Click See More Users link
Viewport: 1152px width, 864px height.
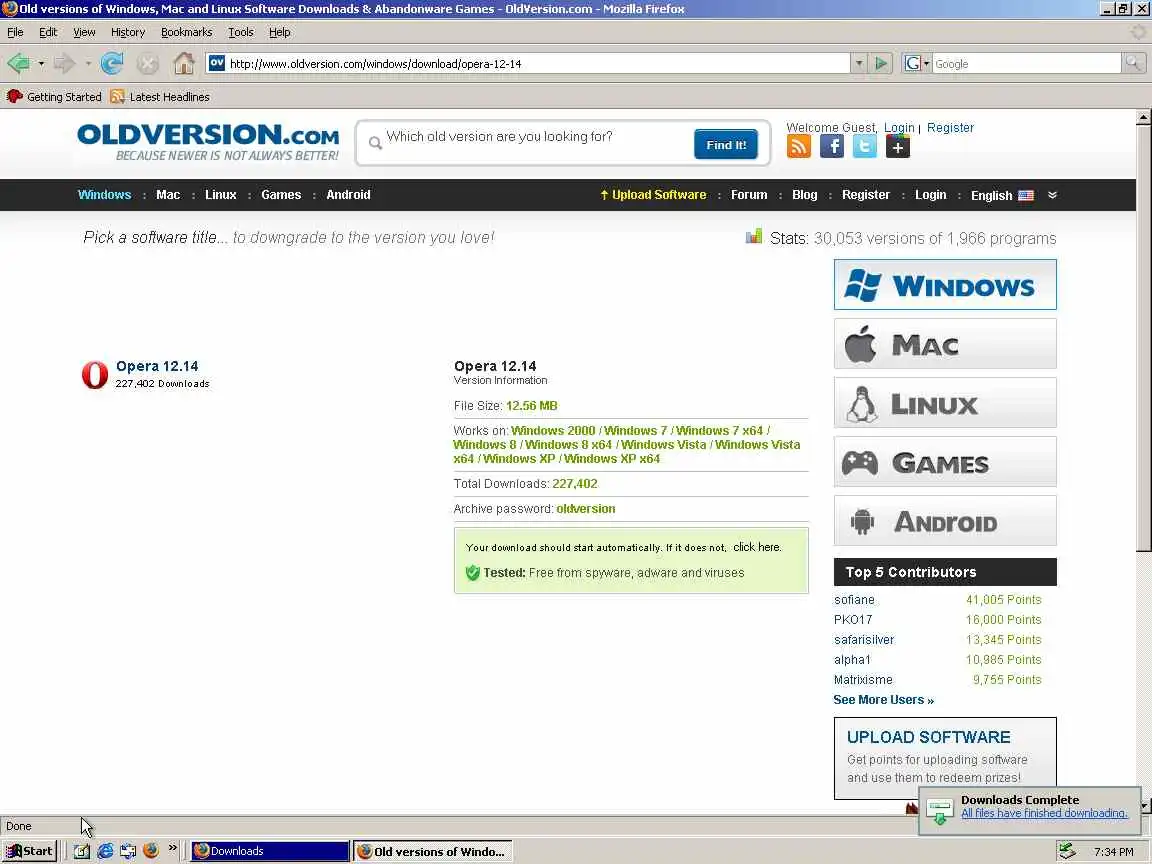point(883,699)
